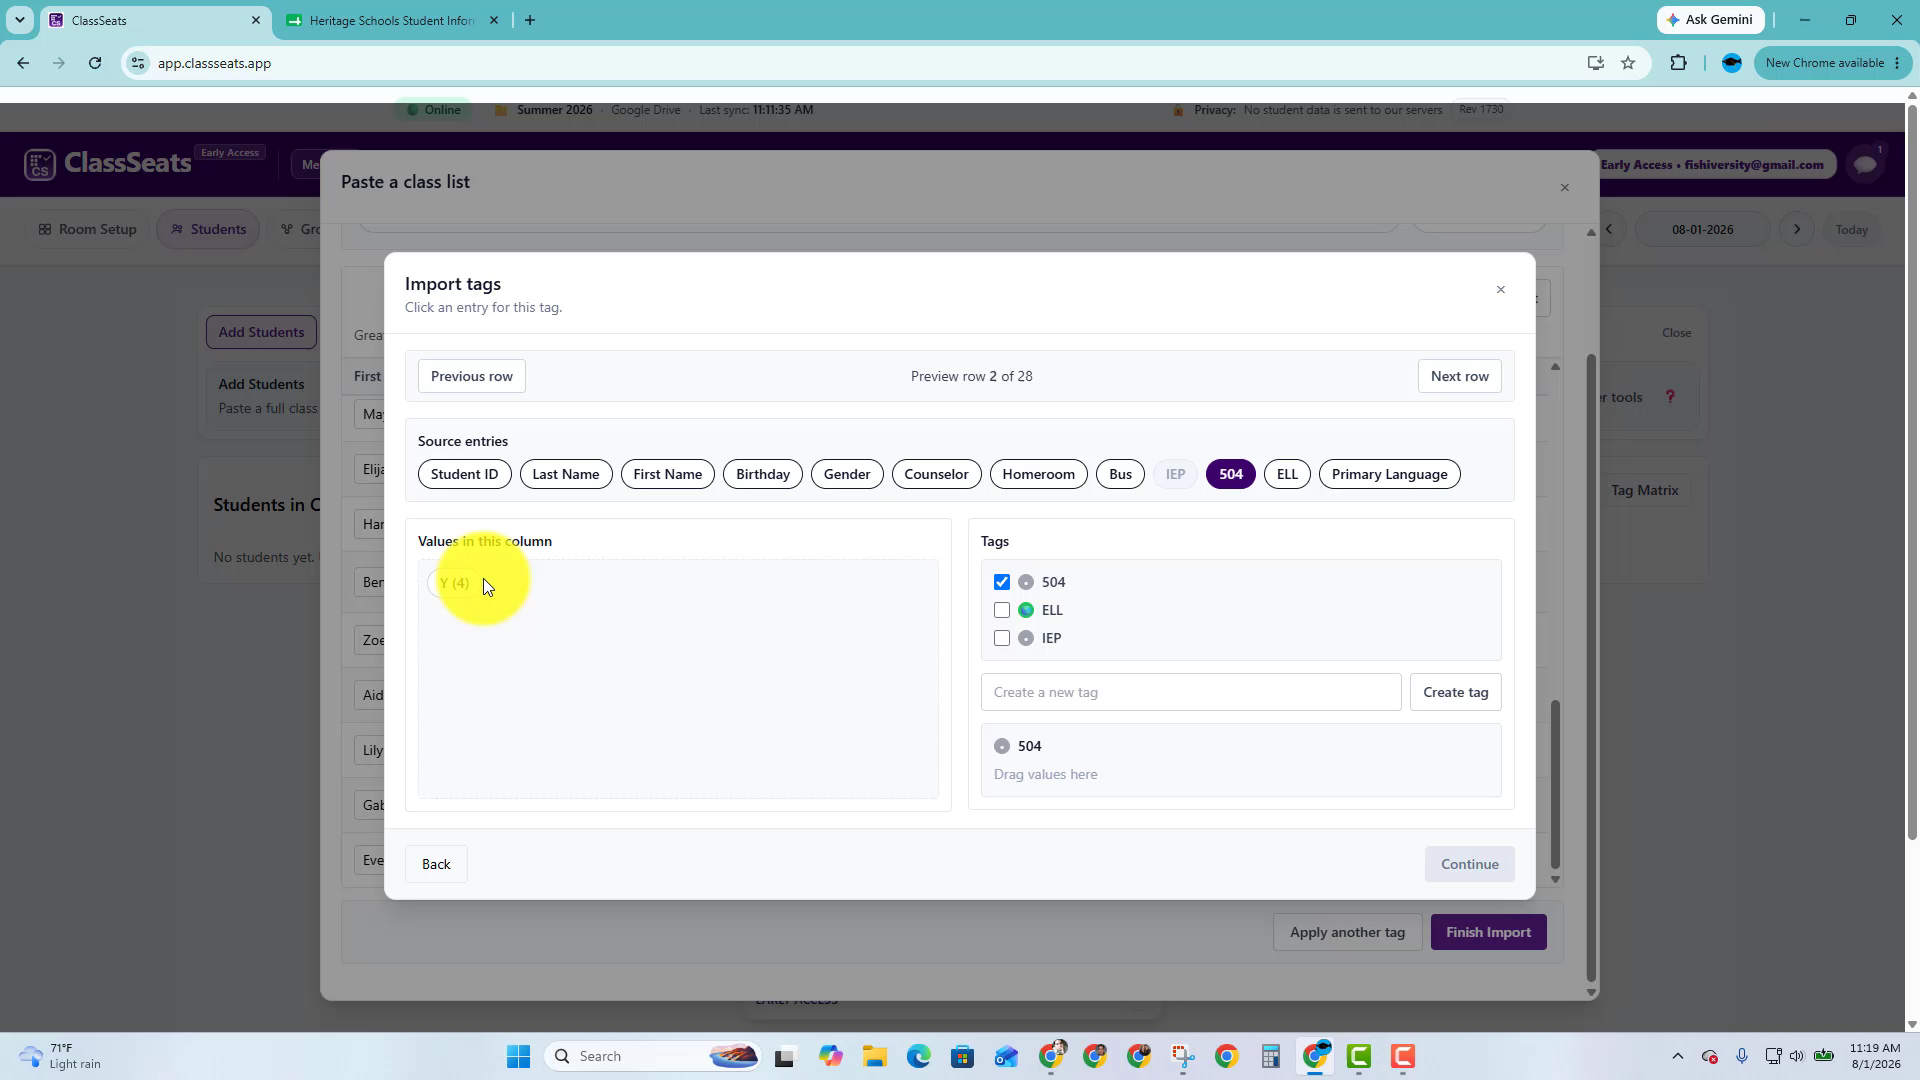Close the Paste a class list panel
This screenshot has height=1080, width=1920.
pyautogui.click(x=1565, y=188)
